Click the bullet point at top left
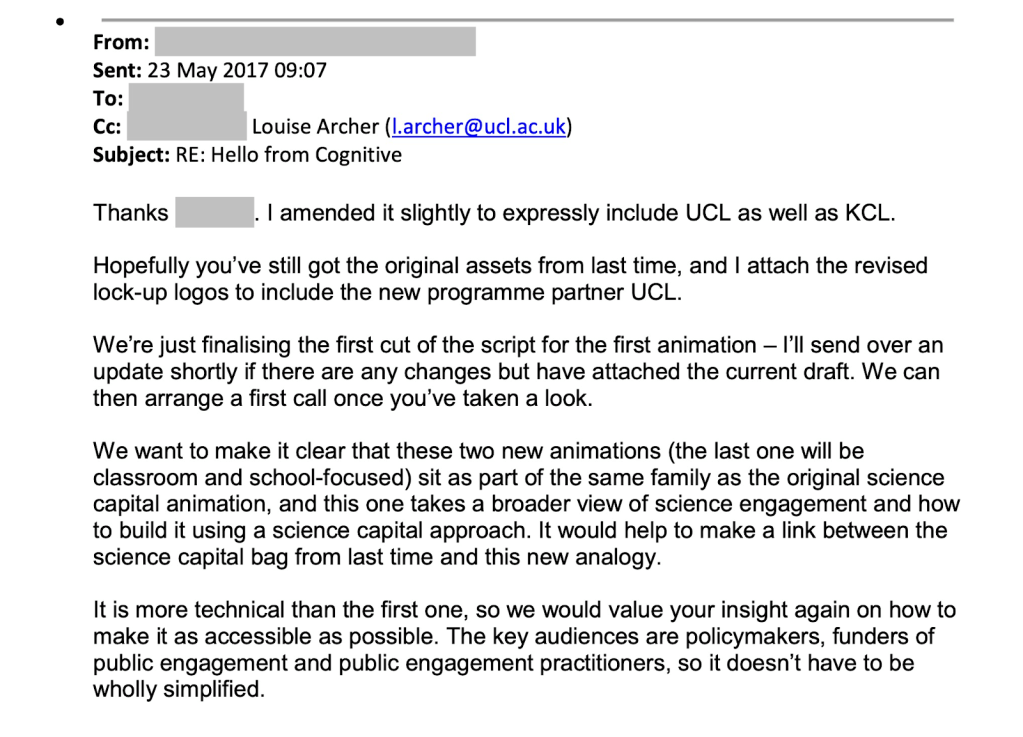1023x737 pixels. (x=62, y=20)
